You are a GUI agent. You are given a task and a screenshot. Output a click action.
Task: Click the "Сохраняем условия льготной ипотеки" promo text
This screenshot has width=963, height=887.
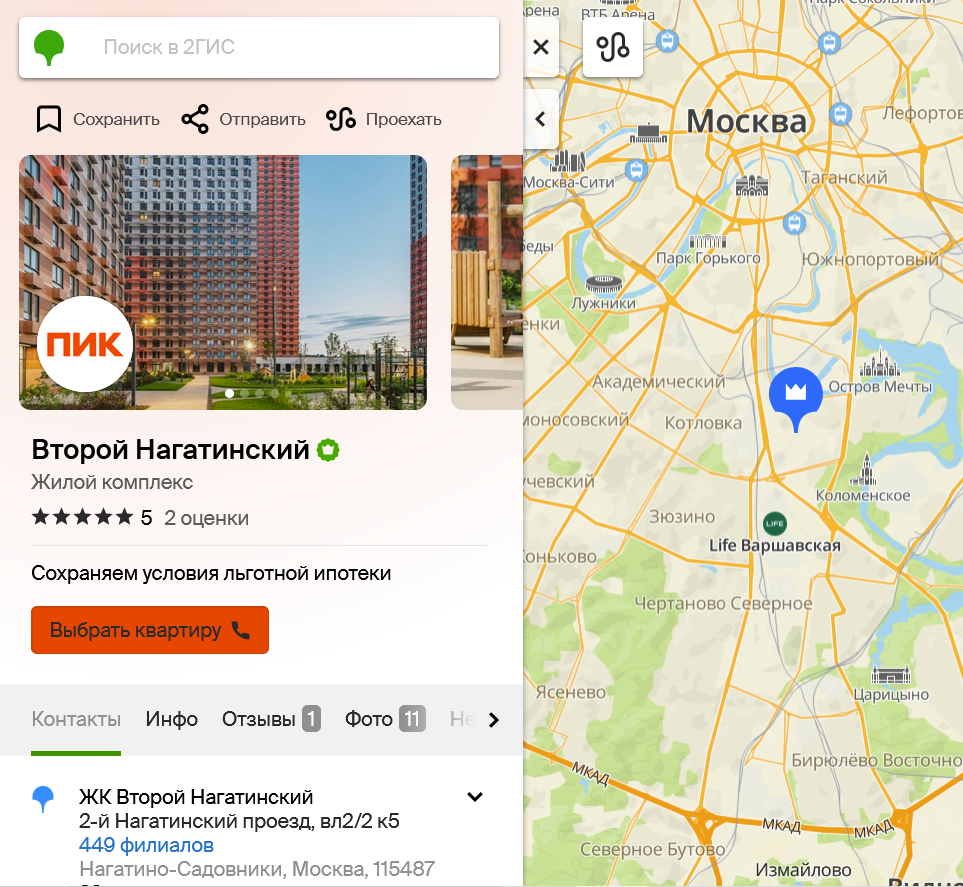[x=211, y=573]
